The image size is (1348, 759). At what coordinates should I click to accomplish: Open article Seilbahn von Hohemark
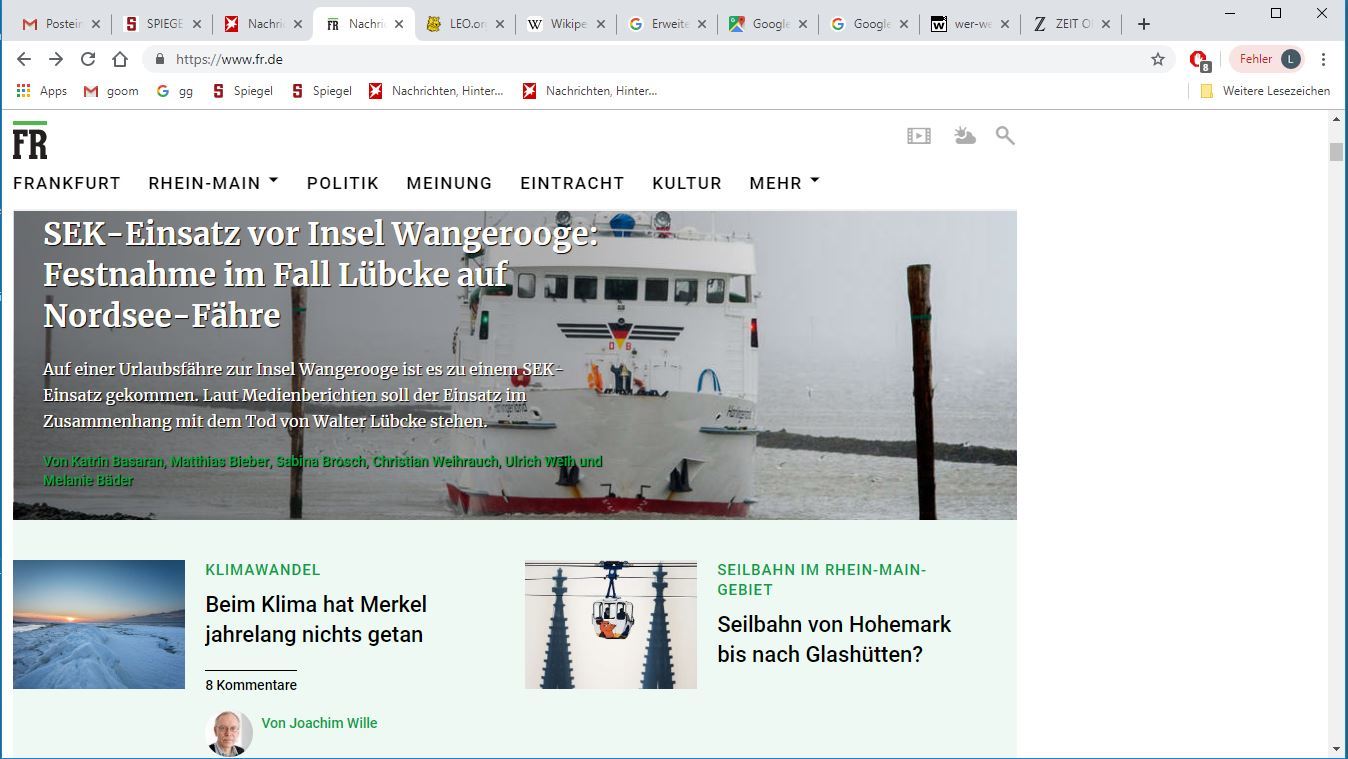click(x=834, y=639)
